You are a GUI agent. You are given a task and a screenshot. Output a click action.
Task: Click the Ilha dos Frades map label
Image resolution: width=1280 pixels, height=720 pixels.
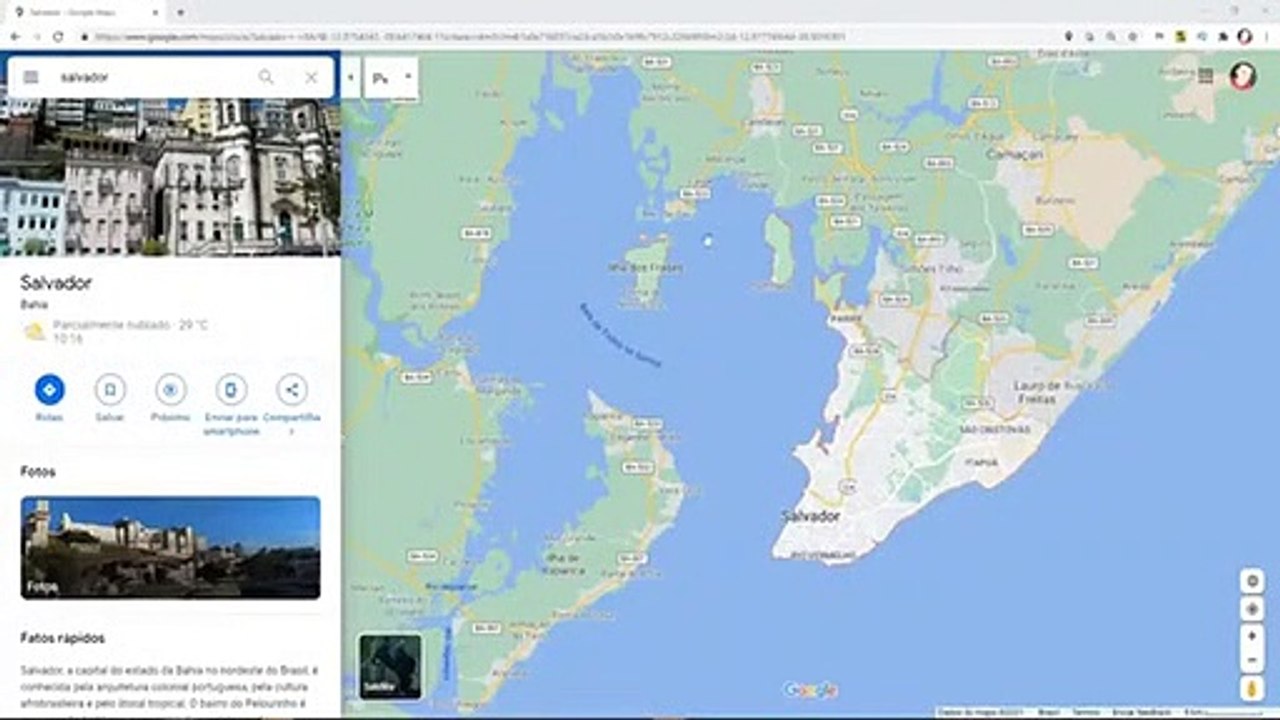click(645, 267)
